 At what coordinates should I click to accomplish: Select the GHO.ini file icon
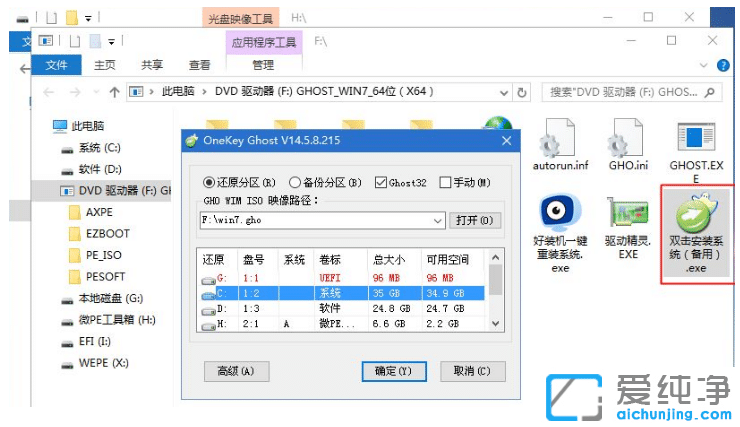coord(627,138)
